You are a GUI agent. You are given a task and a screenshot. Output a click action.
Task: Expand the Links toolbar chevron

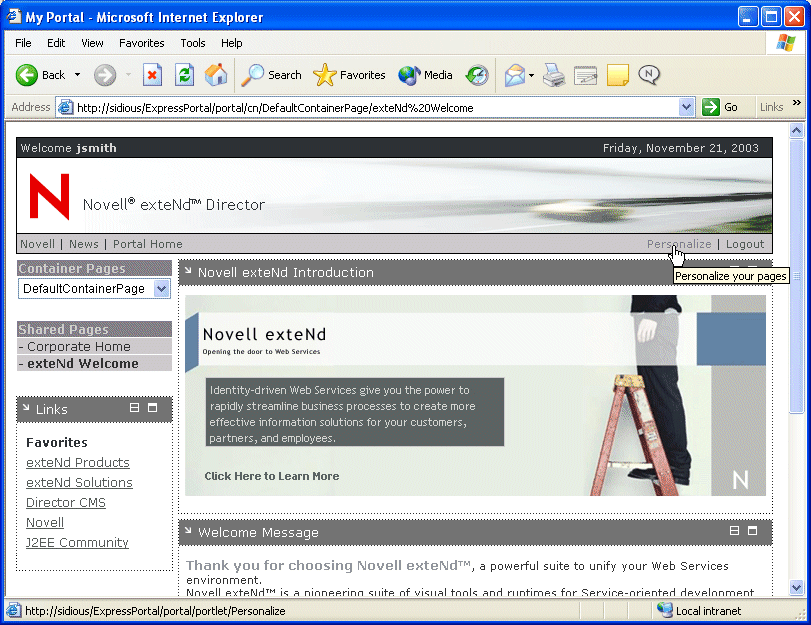click(797, 103)
